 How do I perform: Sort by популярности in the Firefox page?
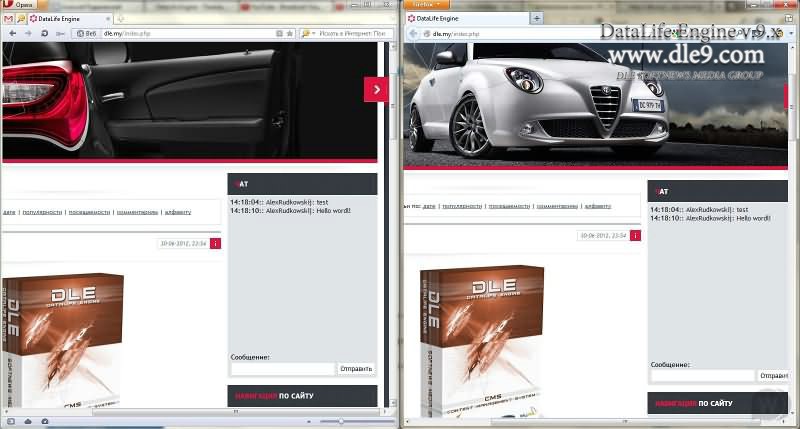coord(462,206)
